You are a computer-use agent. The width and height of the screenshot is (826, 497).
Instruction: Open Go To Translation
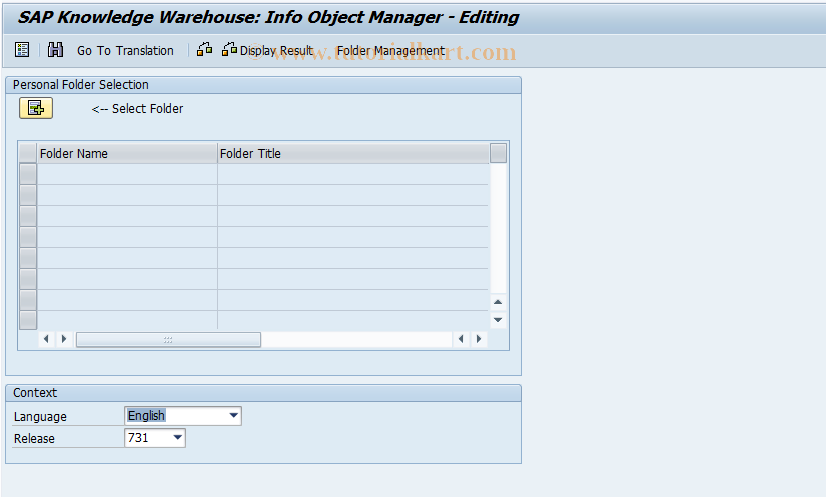click(x=125, y=51)
